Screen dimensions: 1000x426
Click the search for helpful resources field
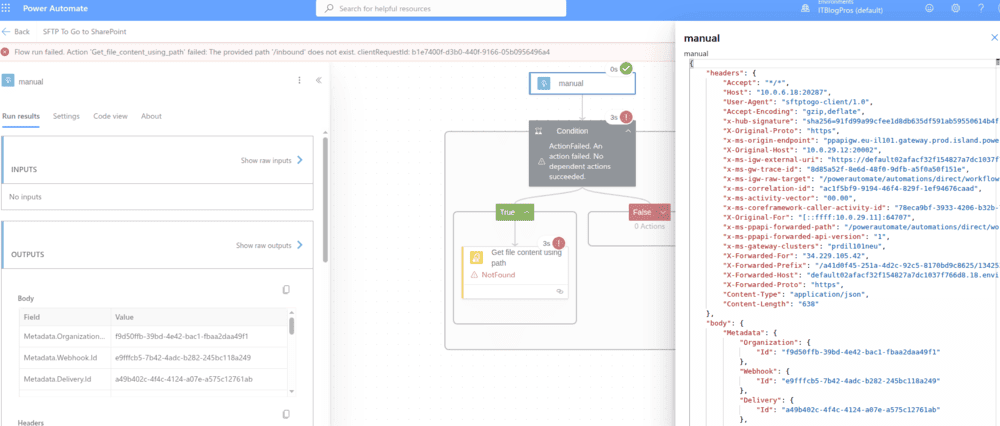441,8
